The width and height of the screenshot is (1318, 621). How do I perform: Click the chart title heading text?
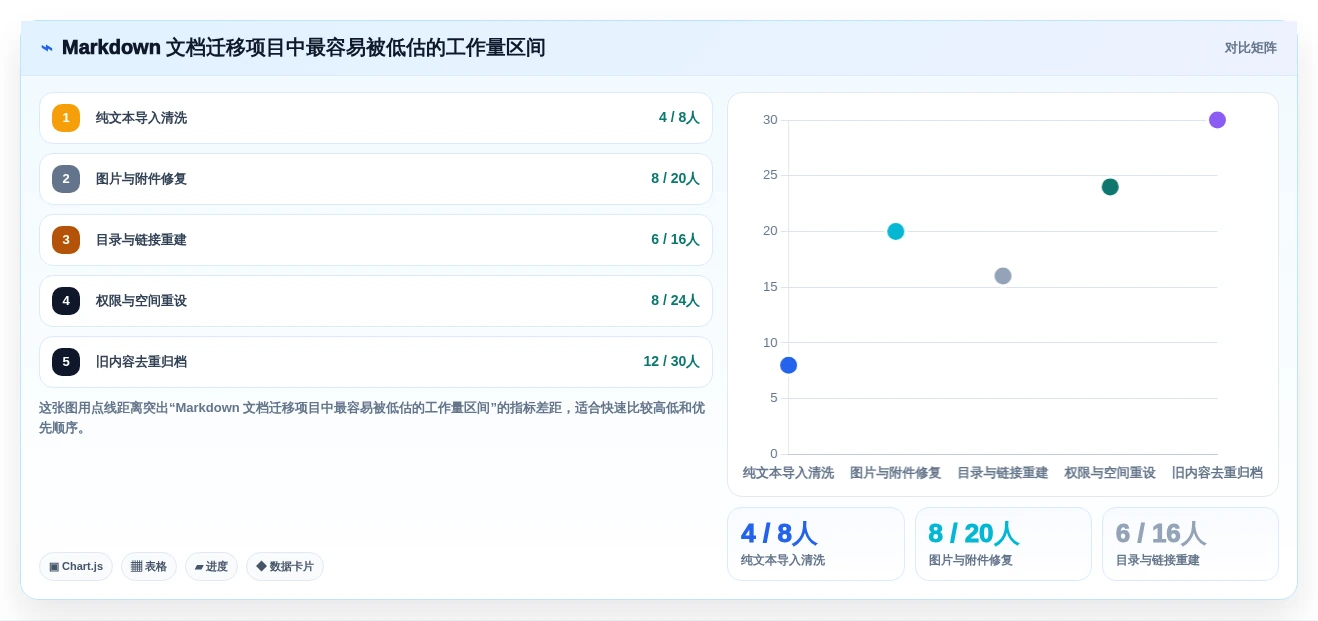[x=304, y=48]
